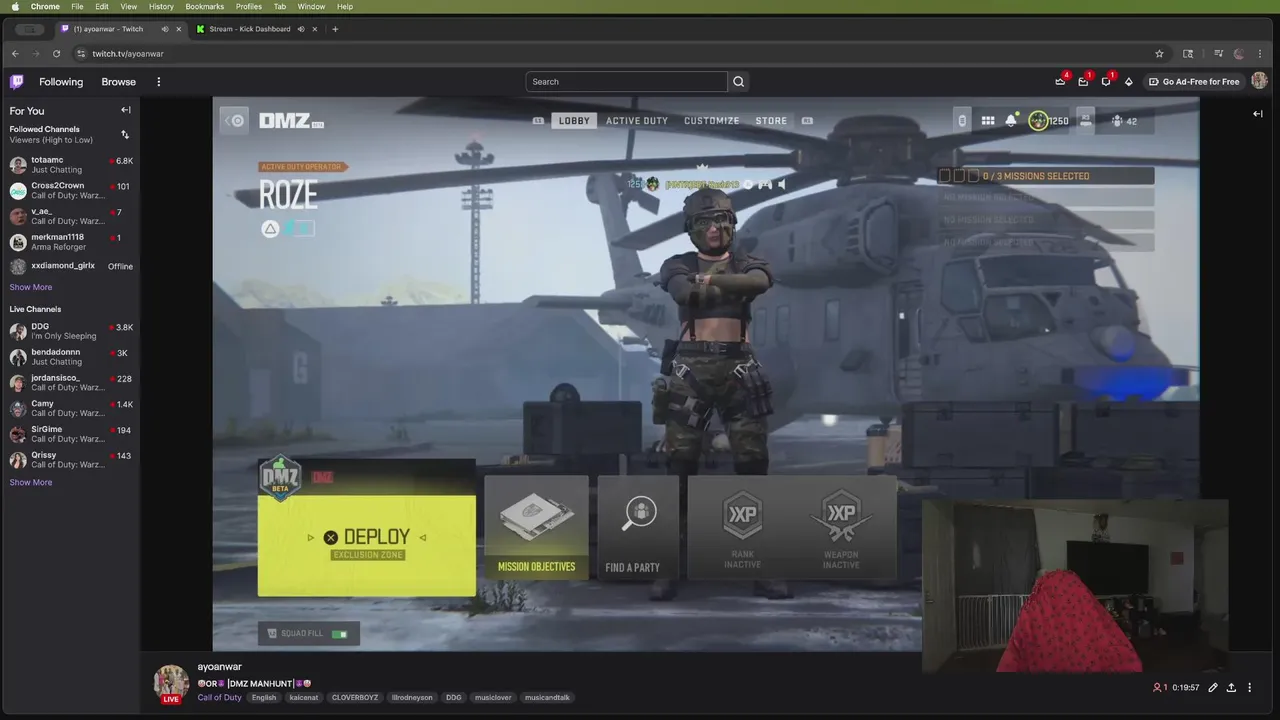
Task: Open jordansisco_ live channel
Action: coord(70,383)
